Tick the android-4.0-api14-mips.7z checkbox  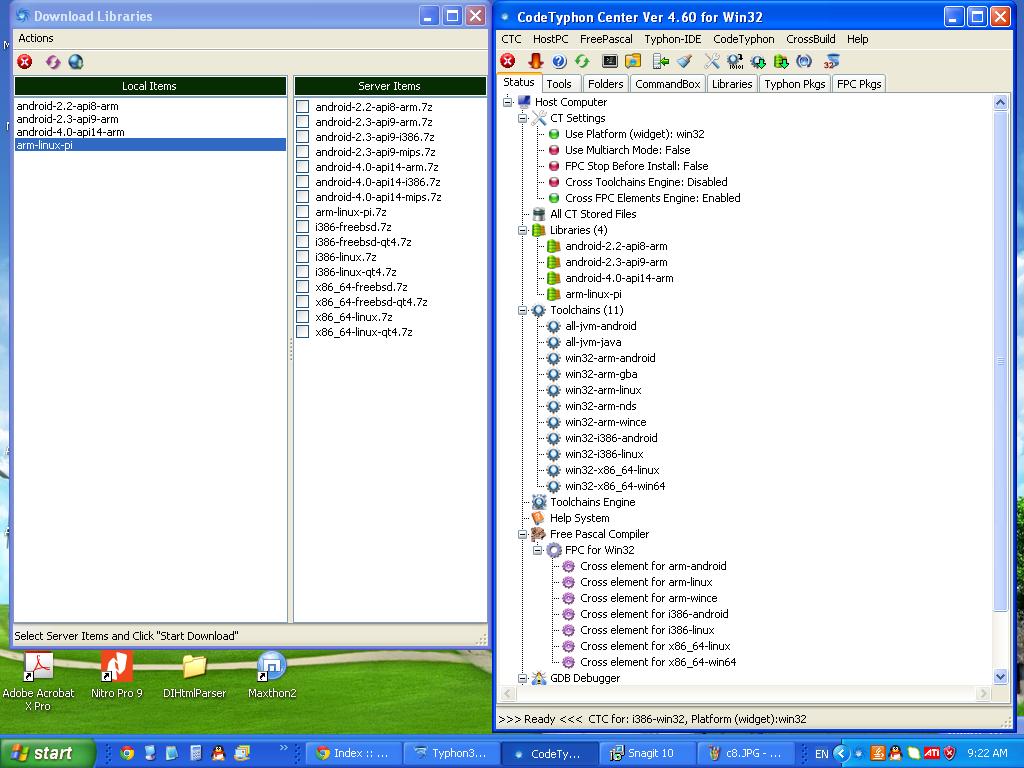pos(302,197)
